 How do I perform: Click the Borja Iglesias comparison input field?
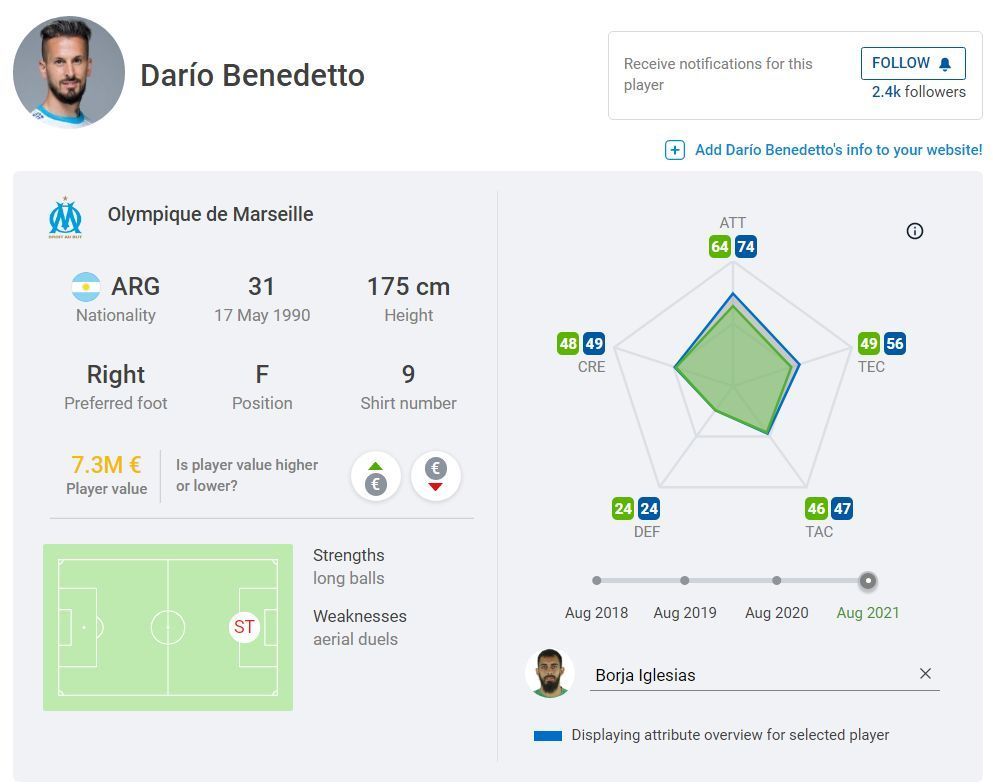(x=750, y=675)
